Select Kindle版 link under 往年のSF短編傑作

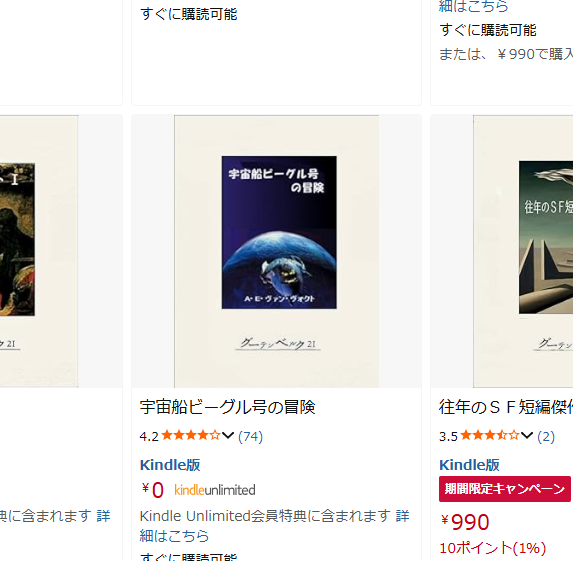click(469, 465)
